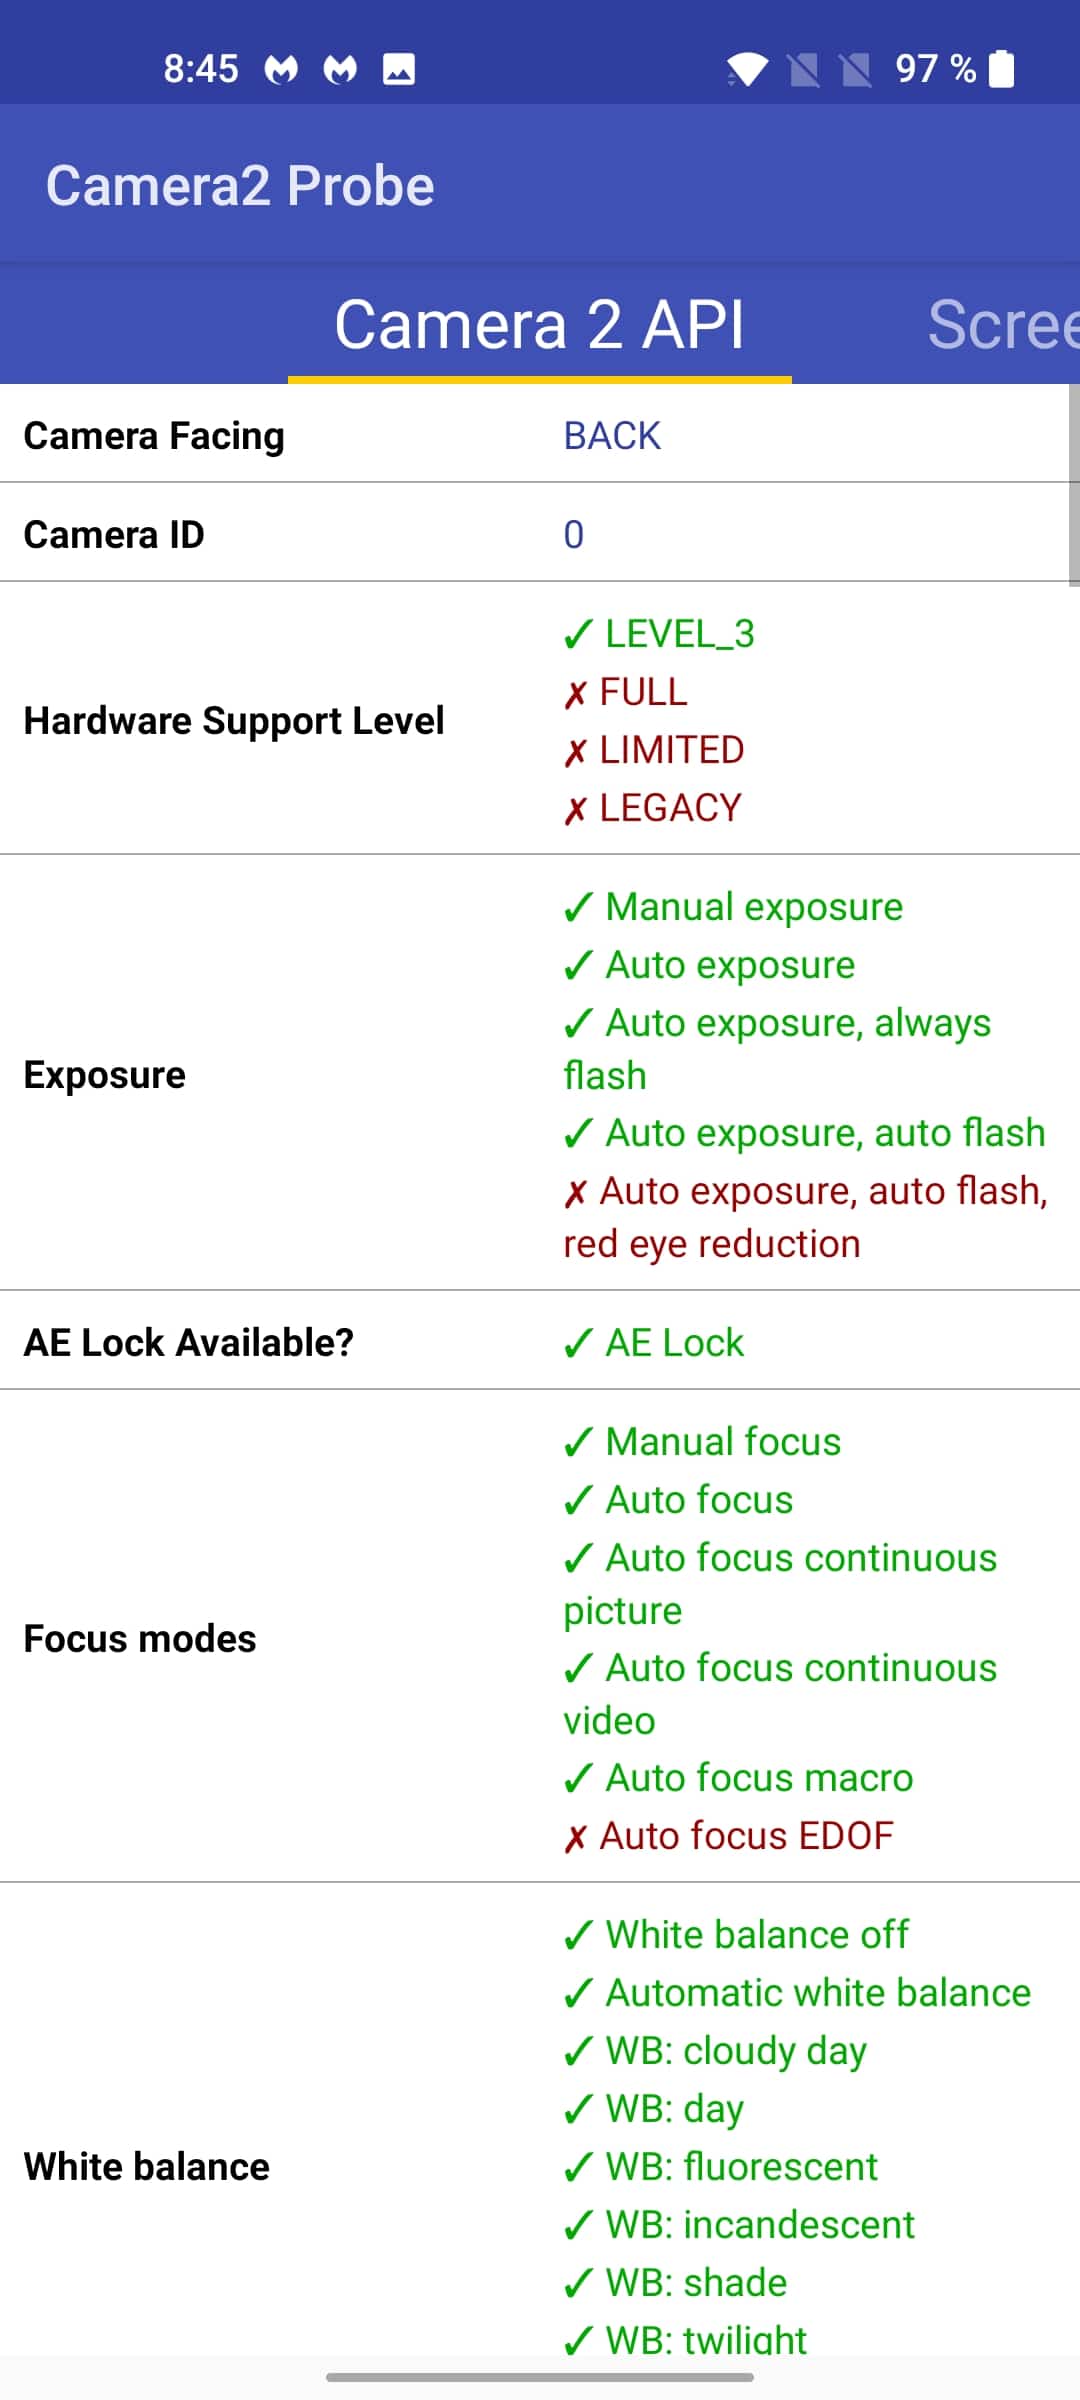Viewport: 1080px width, 2400px height.
Task: Tap the Auto focus macro entry
Action: coord(738,1778)
